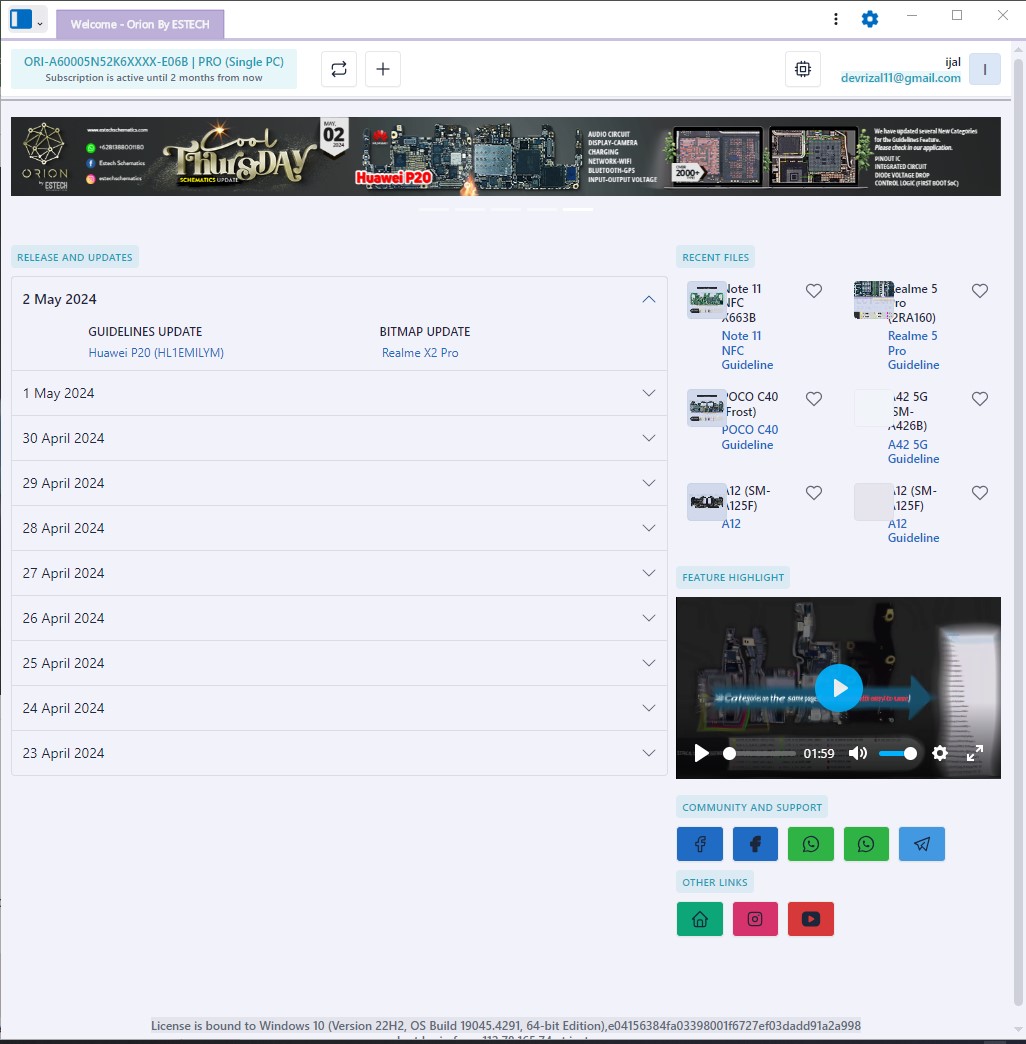Open the video player settings gear

coord(939,753)
